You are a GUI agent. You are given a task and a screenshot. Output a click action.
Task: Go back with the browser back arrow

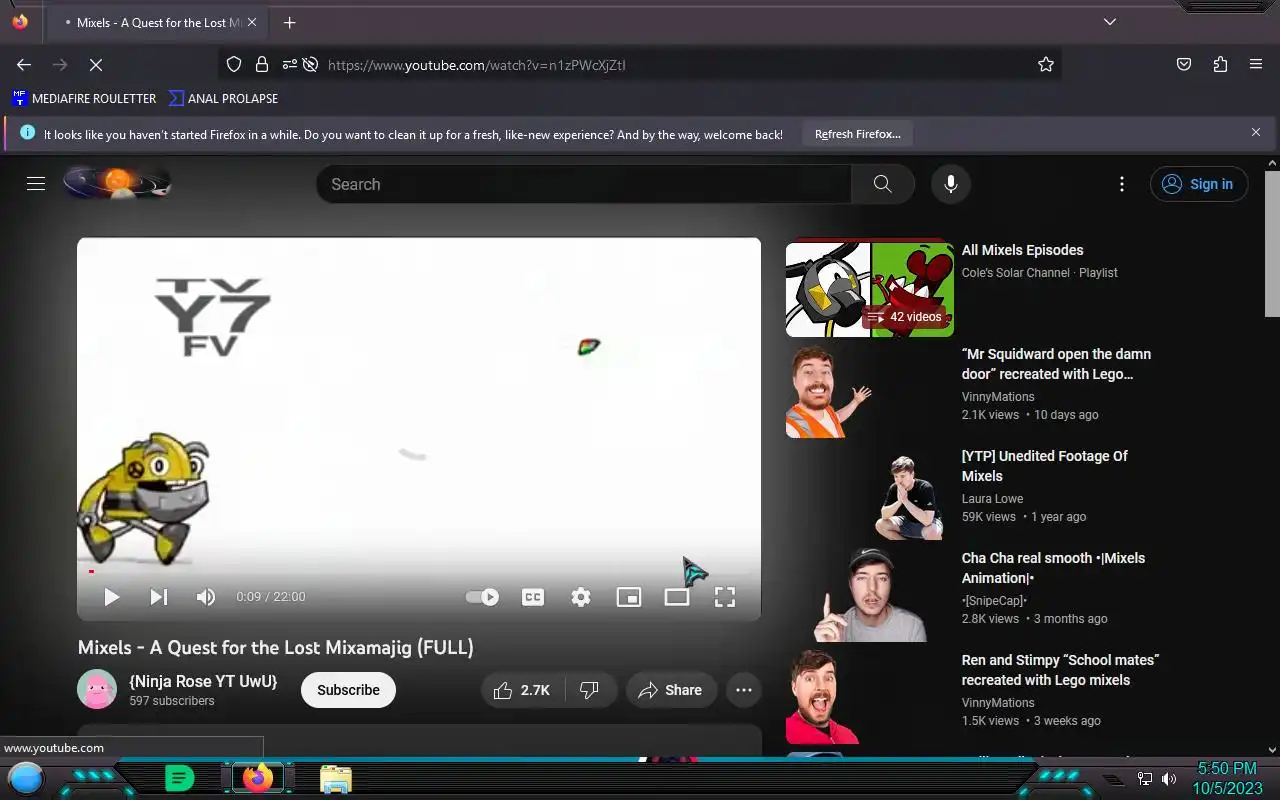click(x=24, y=64)
